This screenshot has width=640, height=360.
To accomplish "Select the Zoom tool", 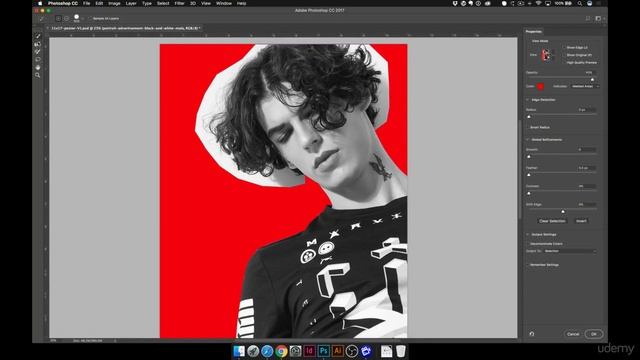I will click(x=38, y=75).
